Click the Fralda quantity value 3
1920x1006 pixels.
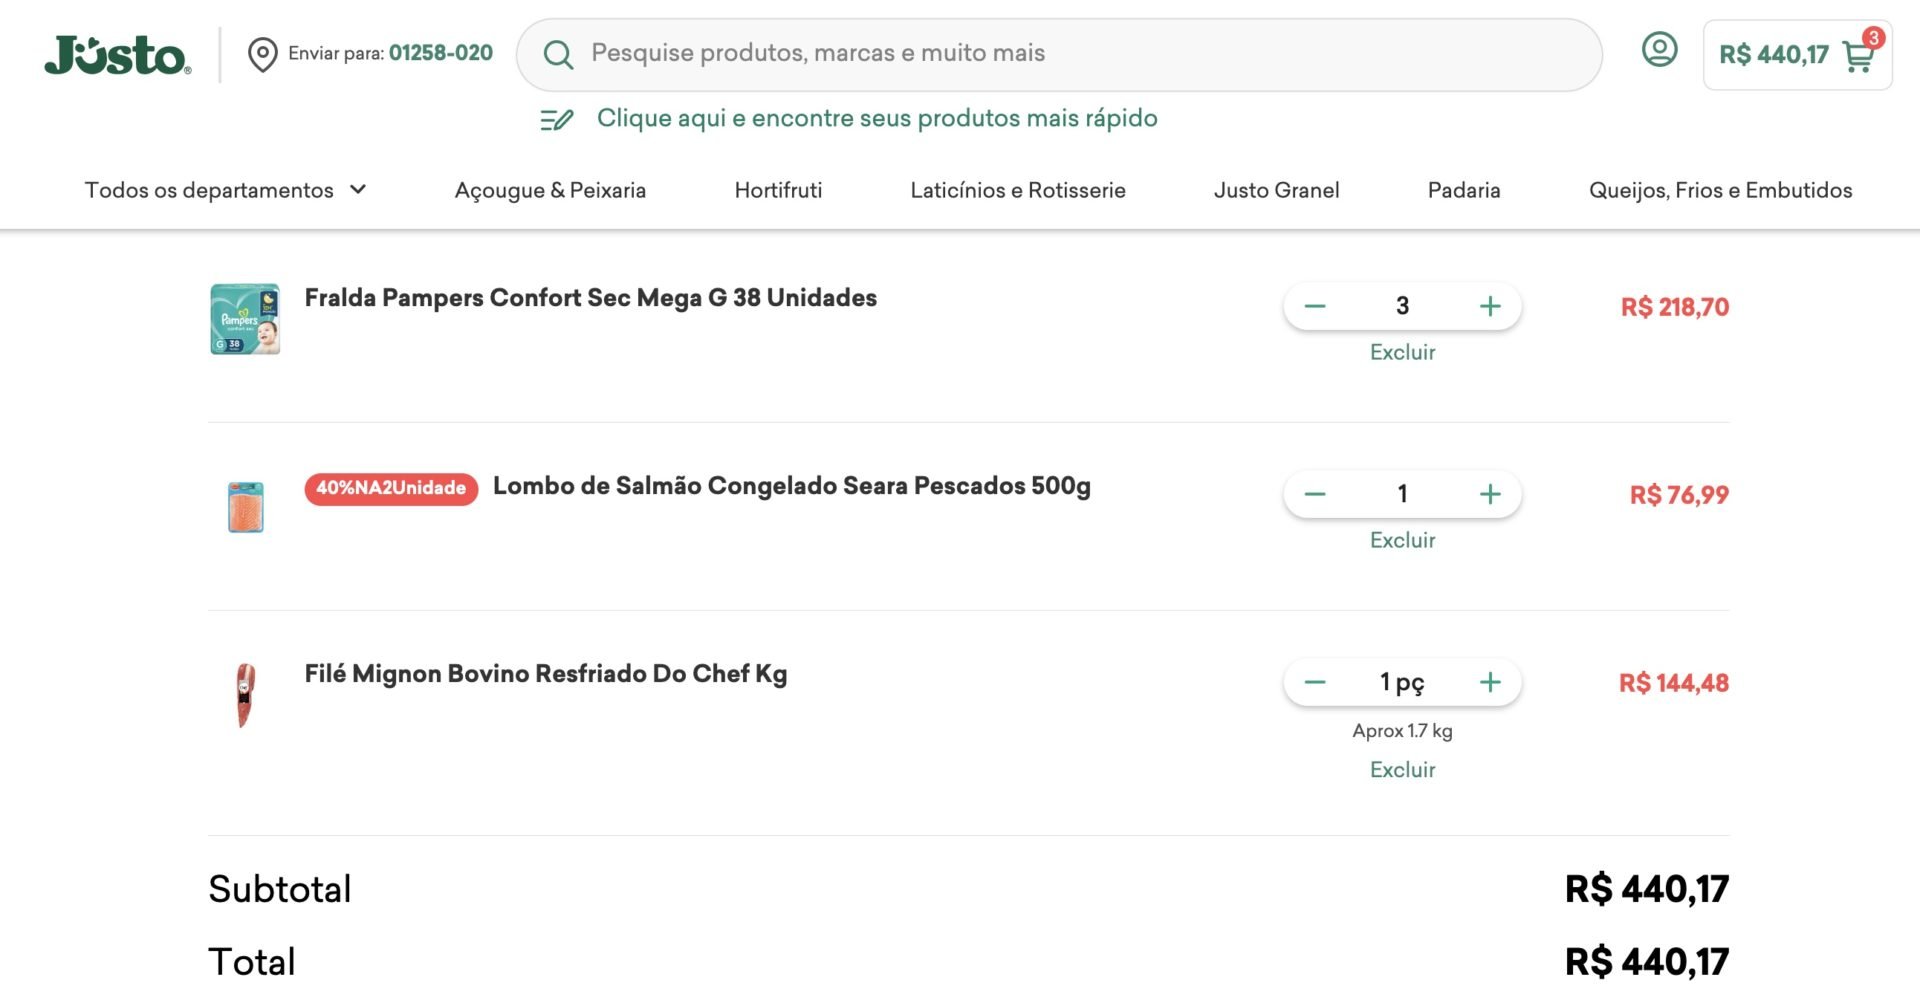[1402, 306]
